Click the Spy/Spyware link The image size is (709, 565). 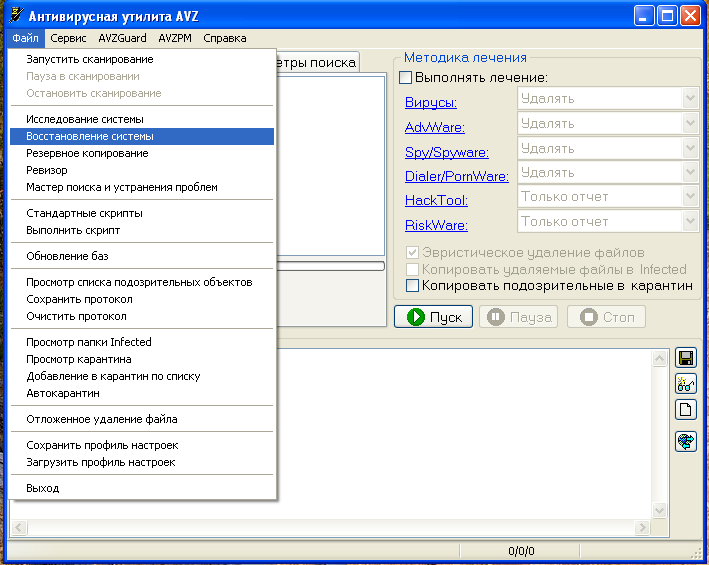(447, 152)
